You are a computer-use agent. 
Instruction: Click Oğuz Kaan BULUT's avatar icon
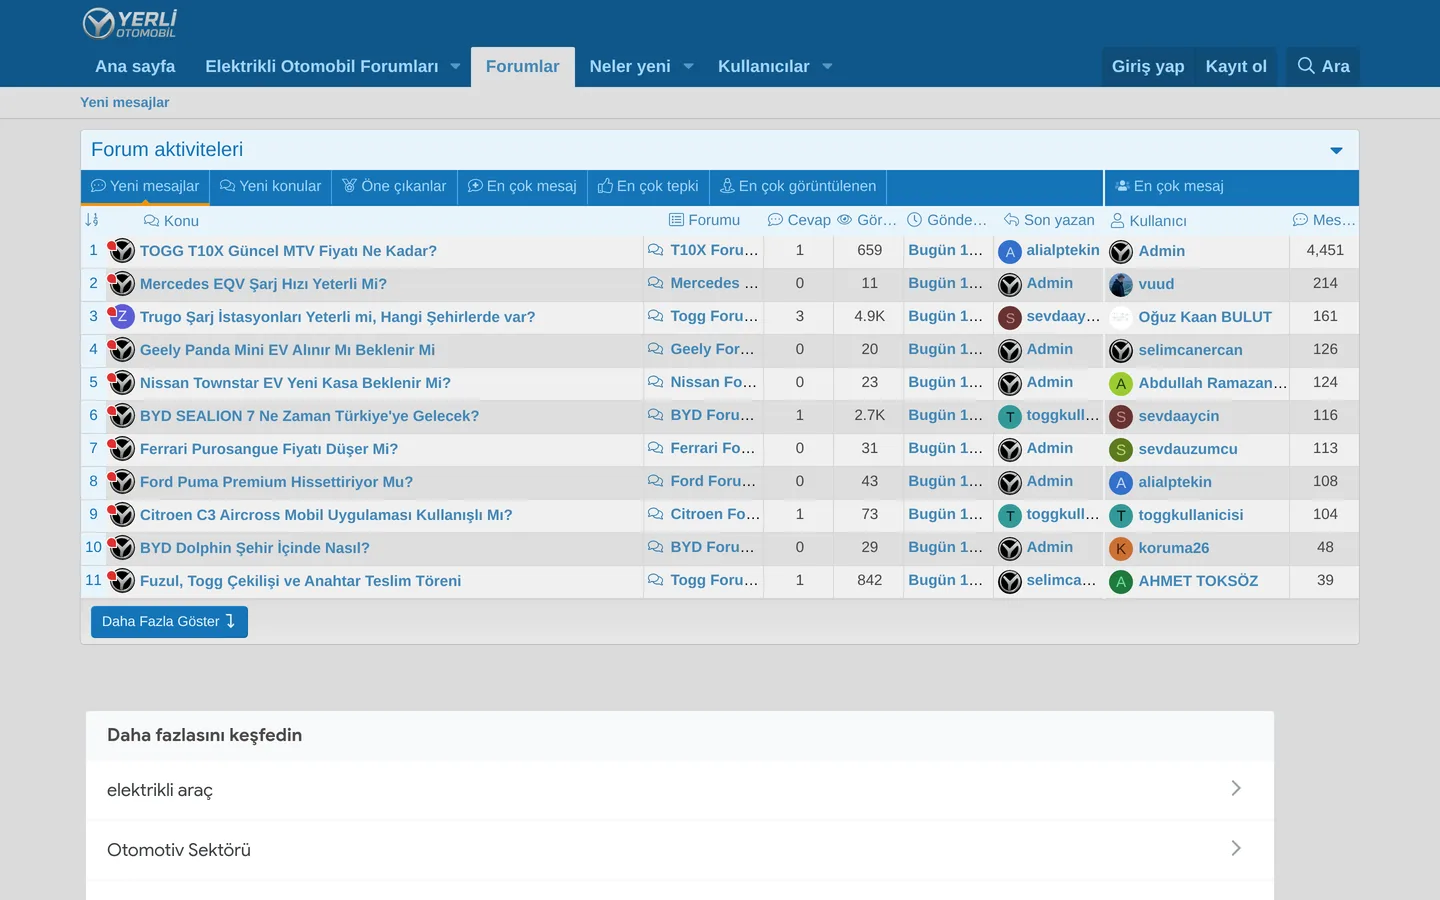1121,318
